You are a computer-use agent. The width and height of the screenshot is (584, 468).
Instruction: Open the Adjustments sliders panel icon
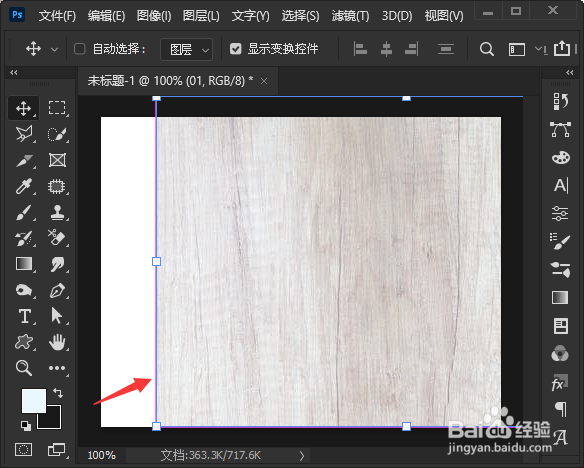pos(560,213)
